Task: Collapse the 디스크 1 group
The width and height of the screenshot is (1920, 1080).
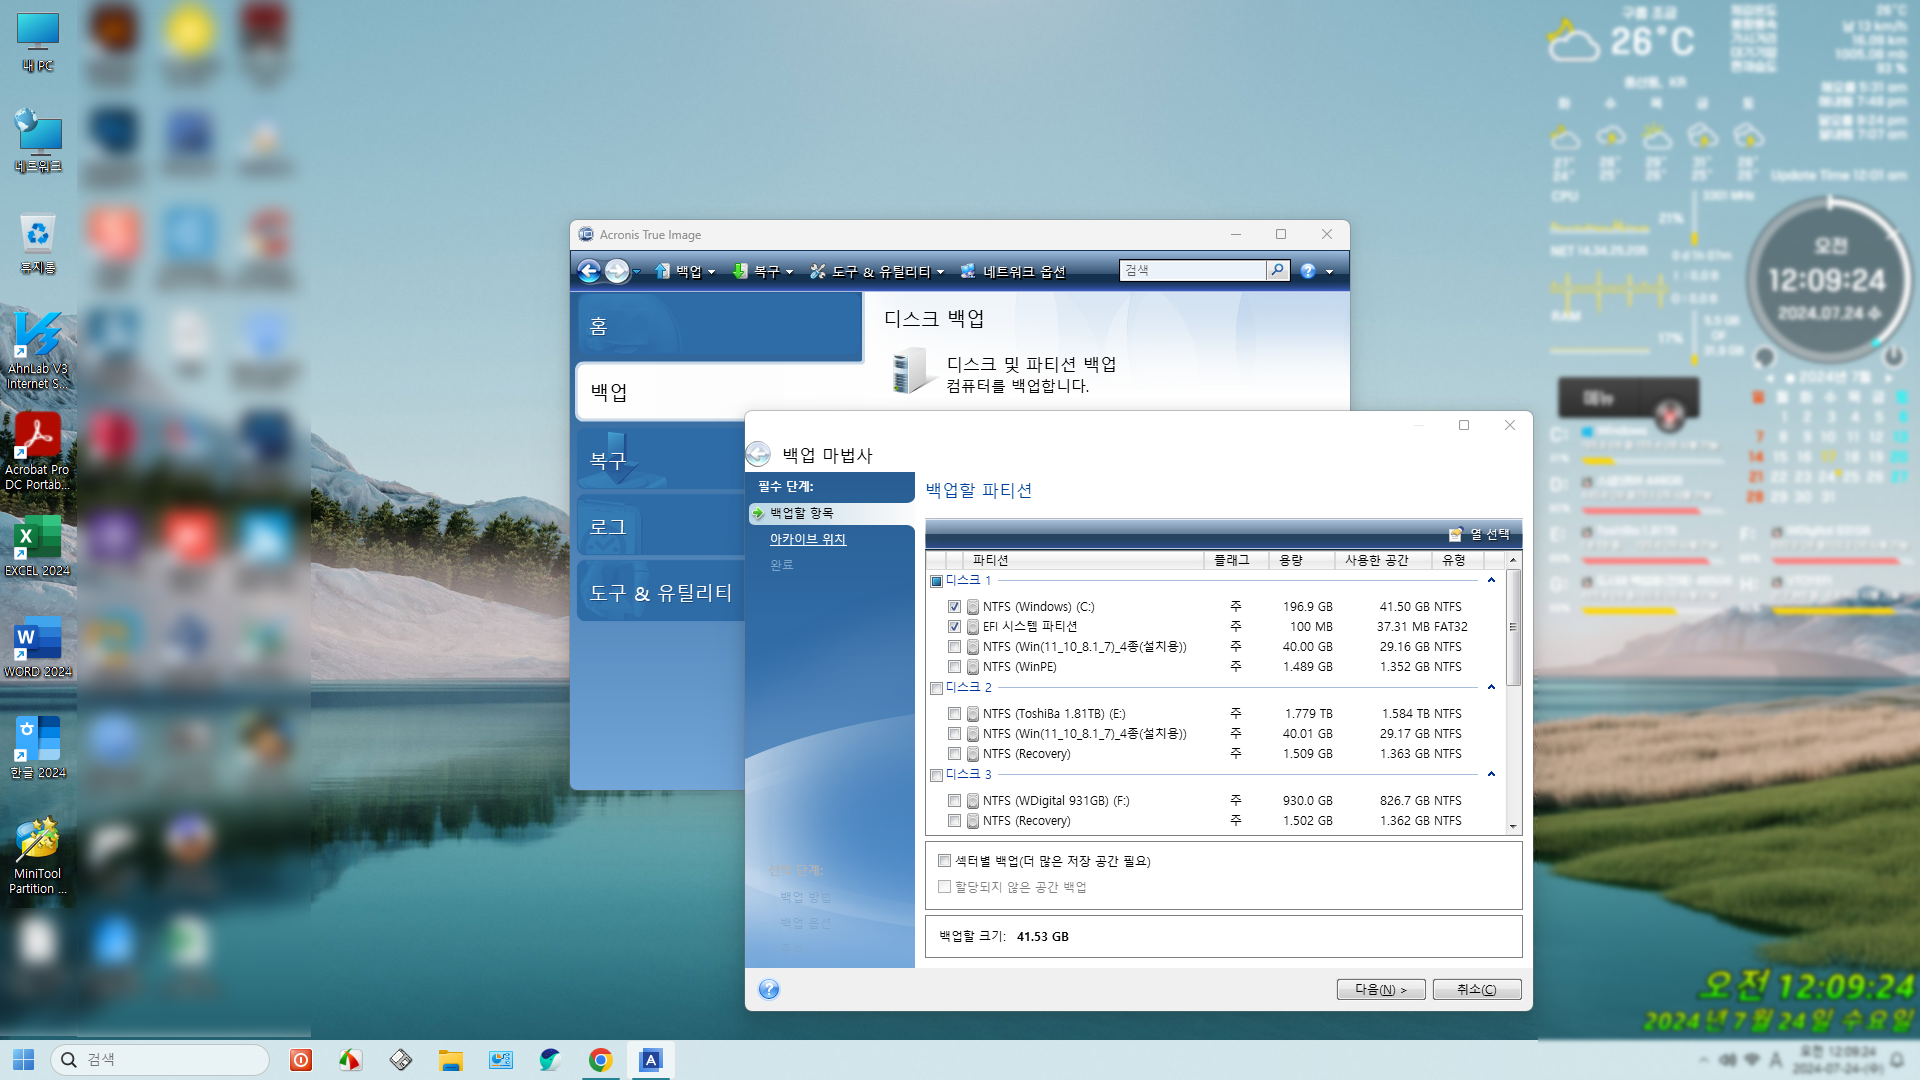Action: coord(1491,580)
